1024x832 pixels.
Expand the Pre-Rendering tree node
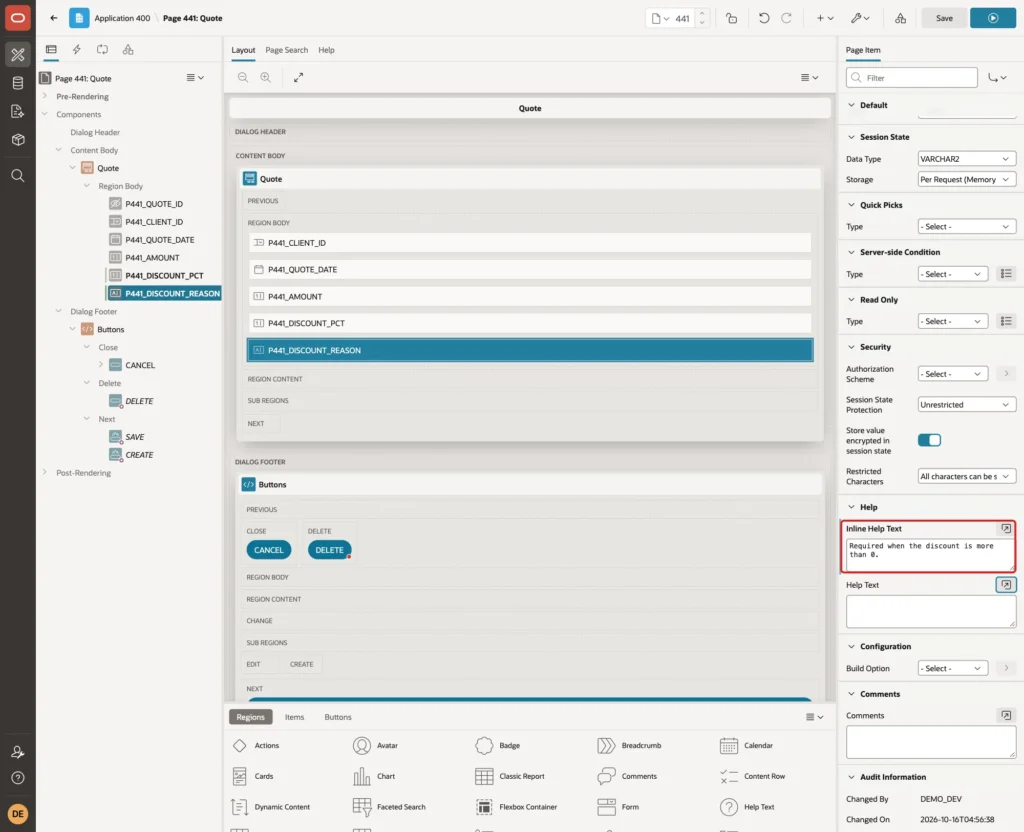pyautogui.click(x=44, y=96)
